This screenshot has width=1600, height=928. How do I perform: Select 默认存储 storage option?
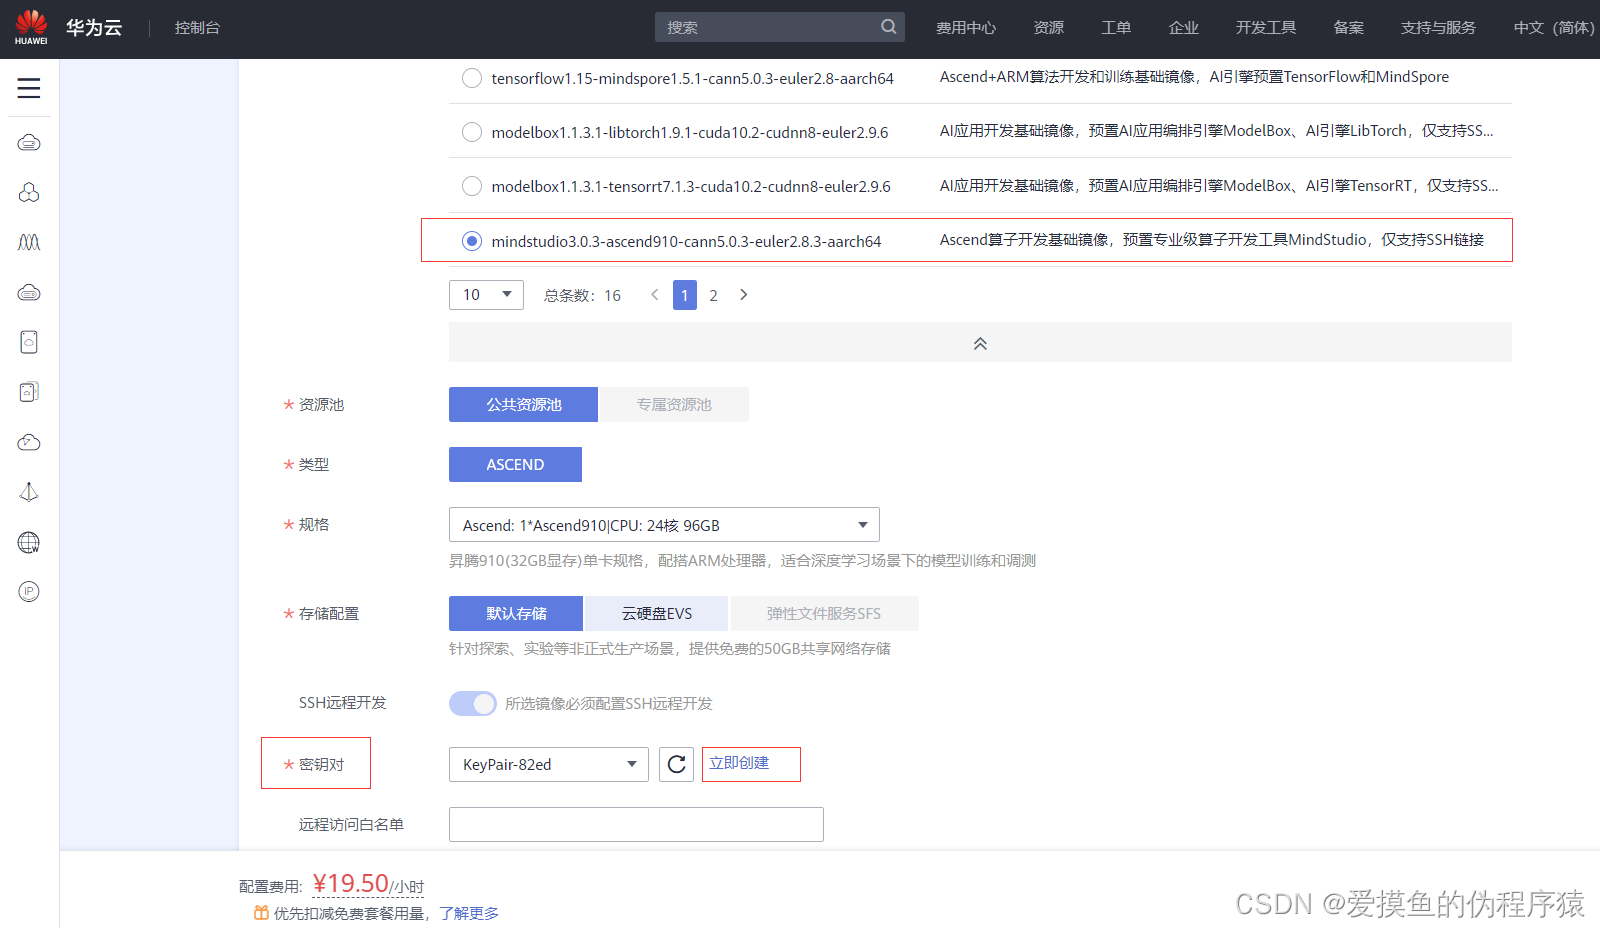pyautogui.click(x=516, y=614)
